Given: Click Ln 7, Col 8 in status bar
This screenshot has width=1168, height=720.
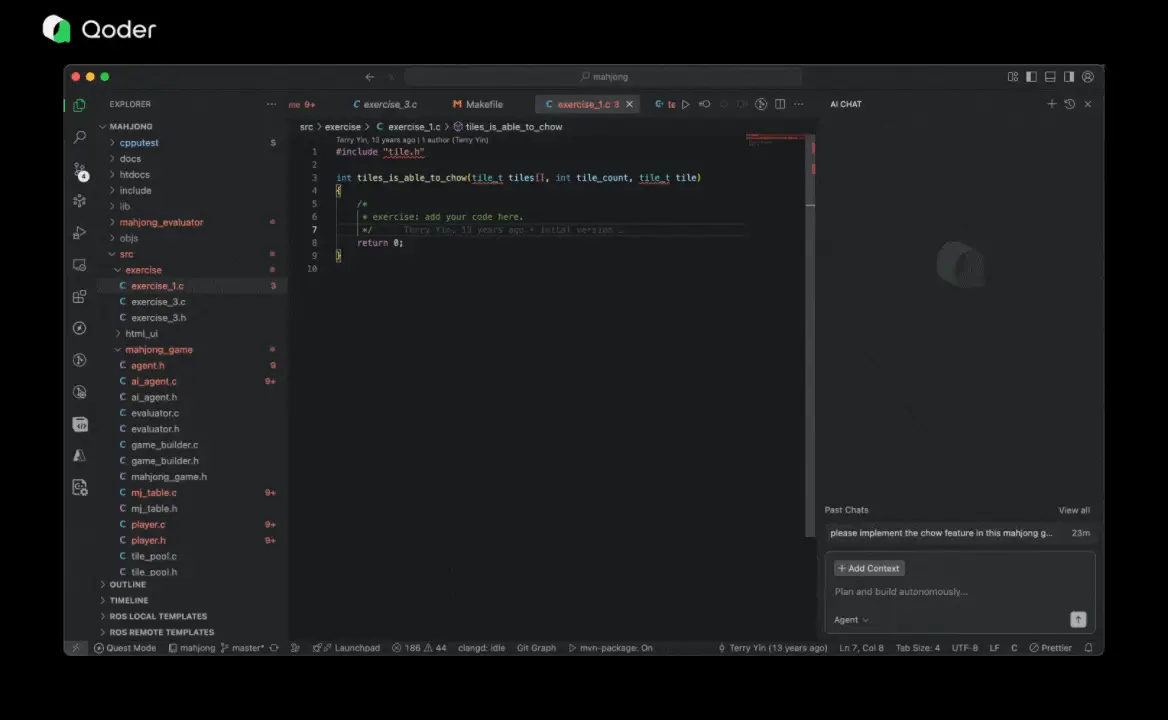Looking at the screenshot, I should click(x=861, y=648).
